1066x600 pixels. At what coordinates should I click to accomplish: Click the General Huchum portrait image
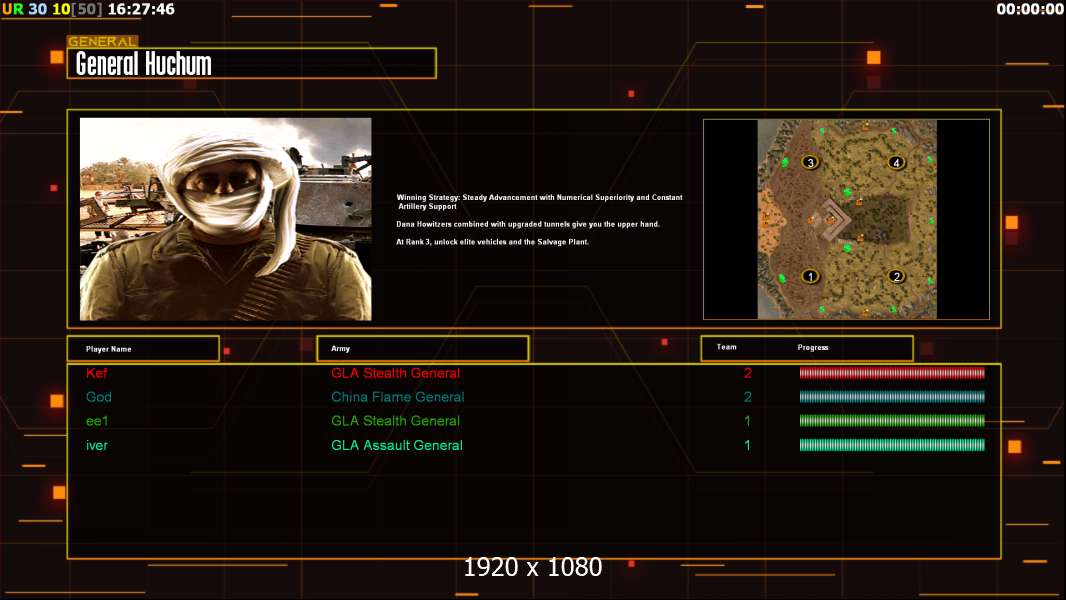point(225,219)
